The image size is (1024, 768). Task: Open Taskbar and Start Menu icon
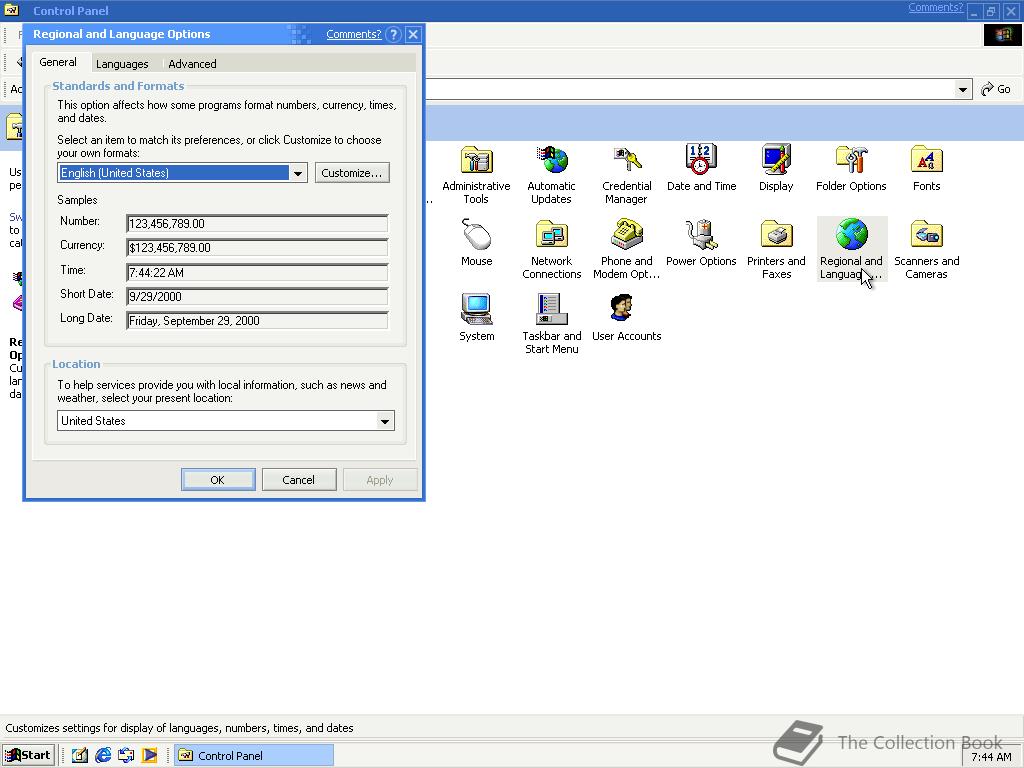pyautogui.click(x=551, y=310)
